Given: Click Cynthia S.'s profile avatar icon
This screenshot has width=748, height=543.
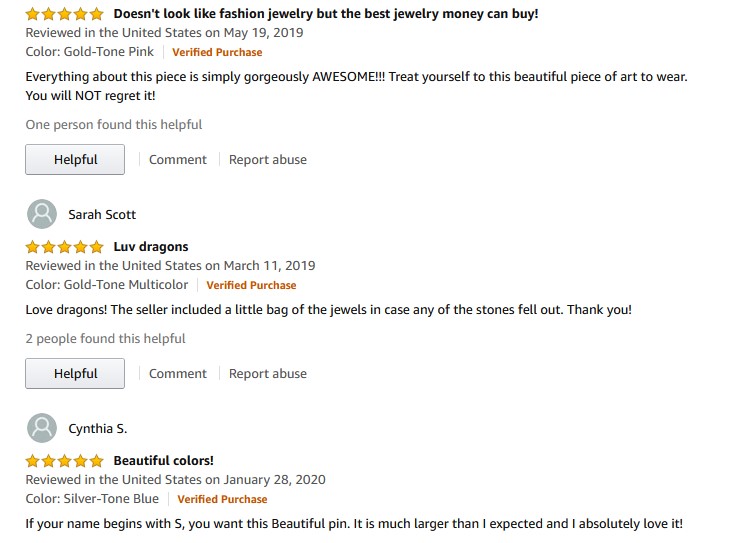Looking at the screenshot, I should click(42, 428).
